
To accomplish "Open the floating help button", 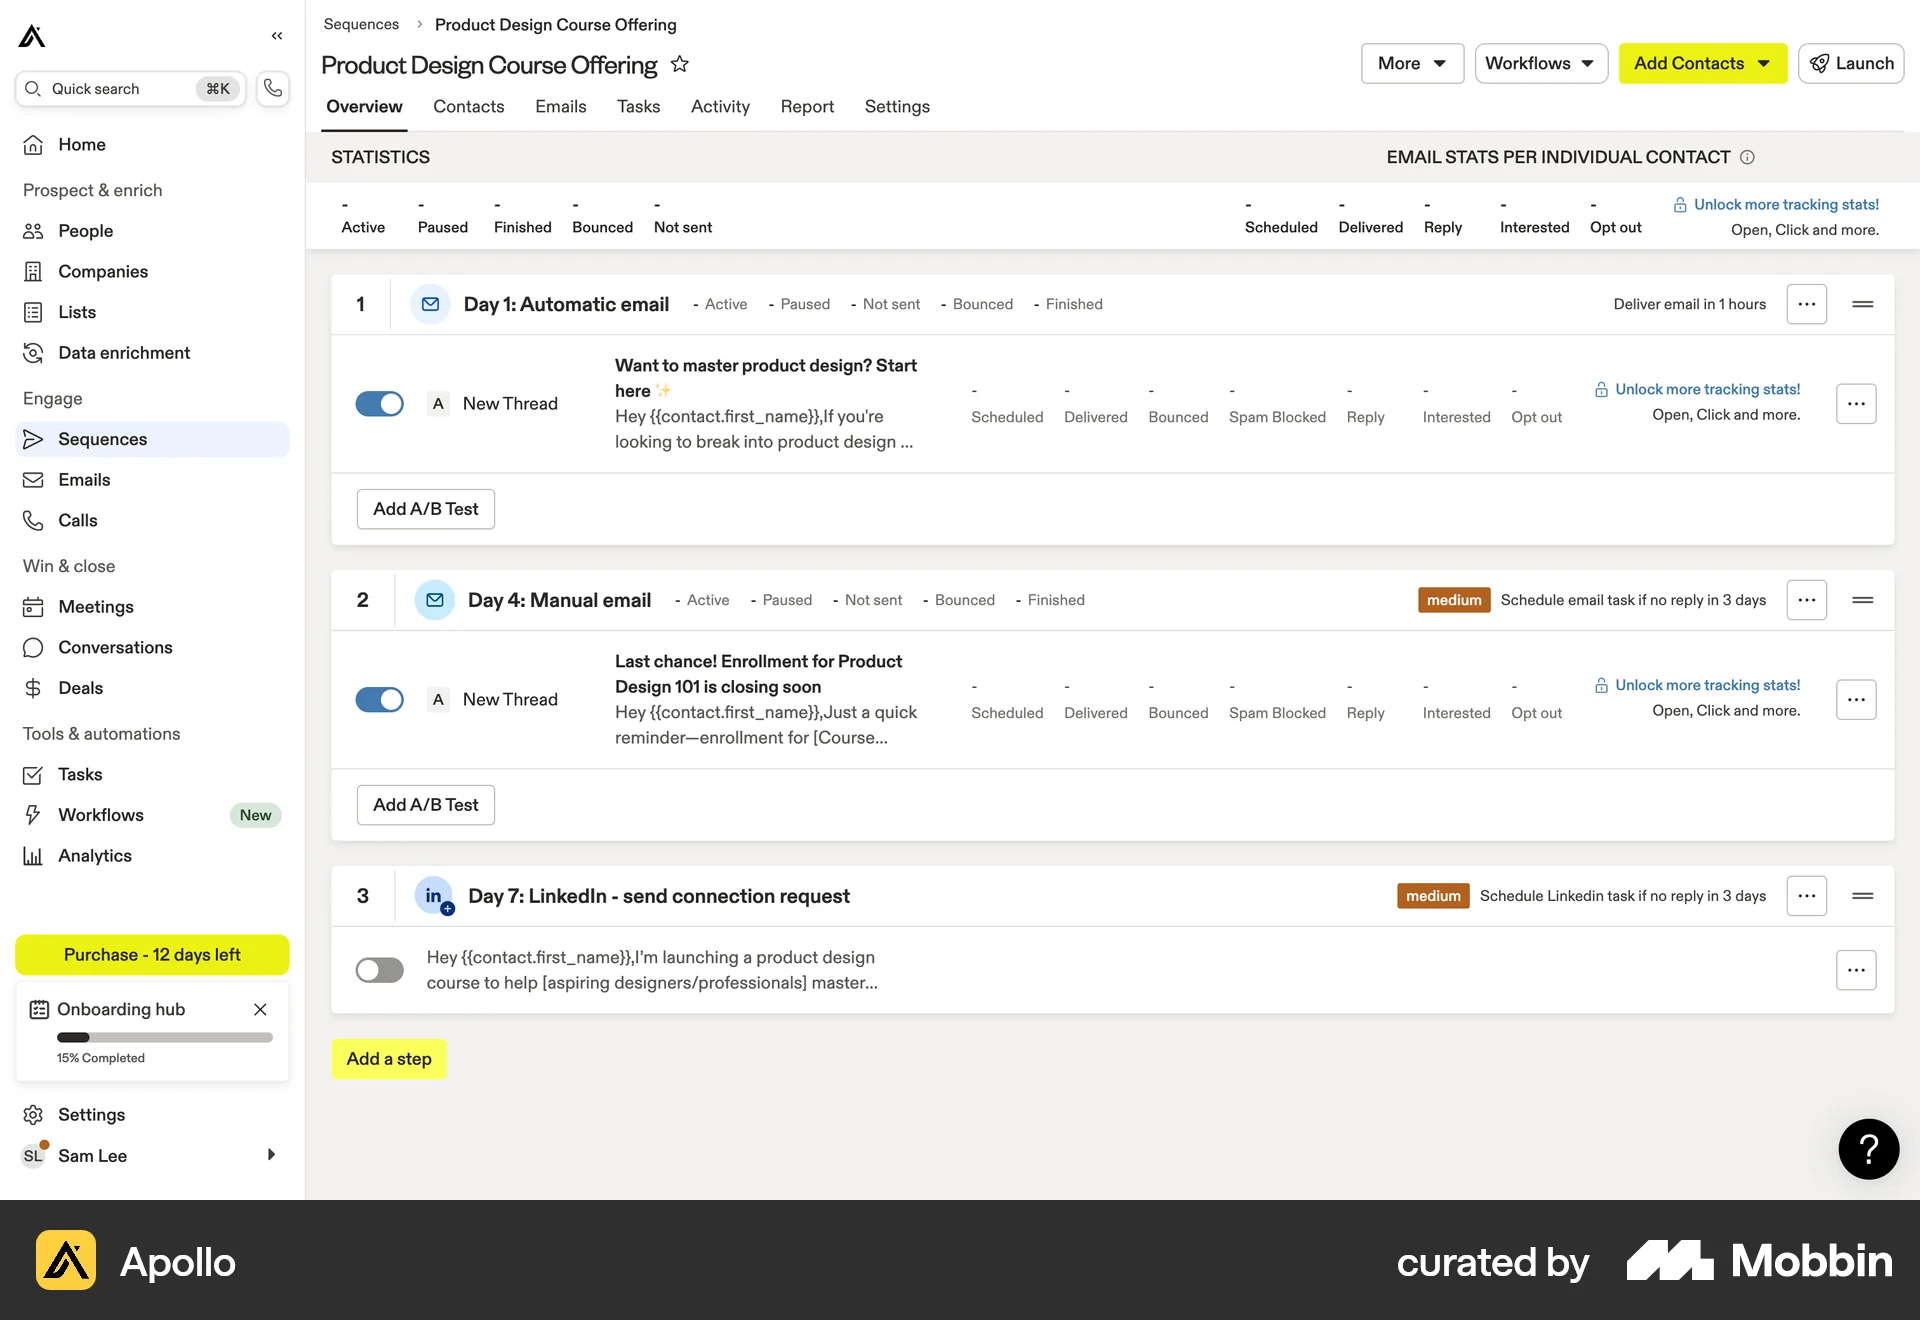I will [1868, 1149].
